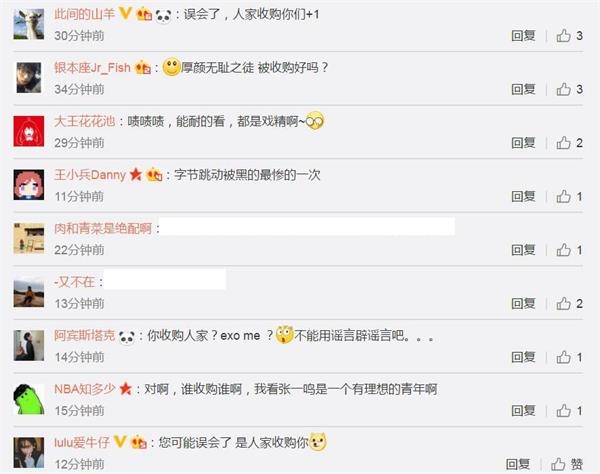Image resolution: width=600 pixels, height=474 pixels.
Task: Like 阿宾斯塔克's comment with thumbs-up
Action: [563, 357]
